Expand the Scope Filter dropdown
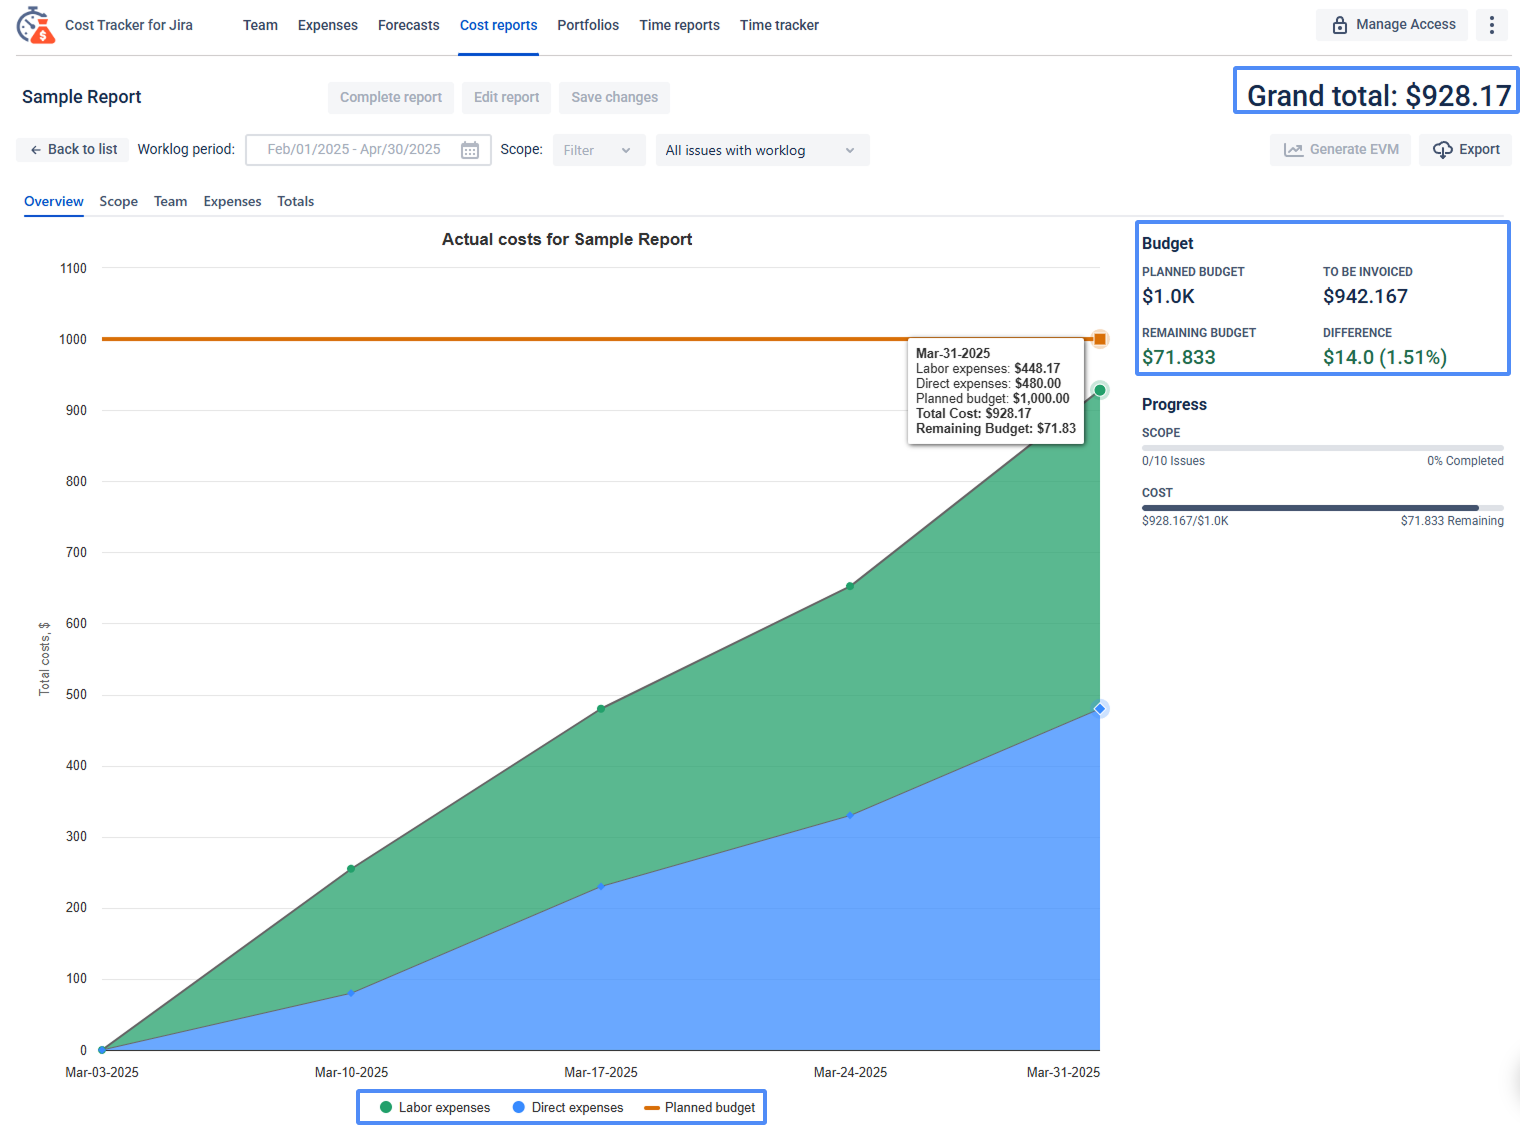 [x=598, y=150]
